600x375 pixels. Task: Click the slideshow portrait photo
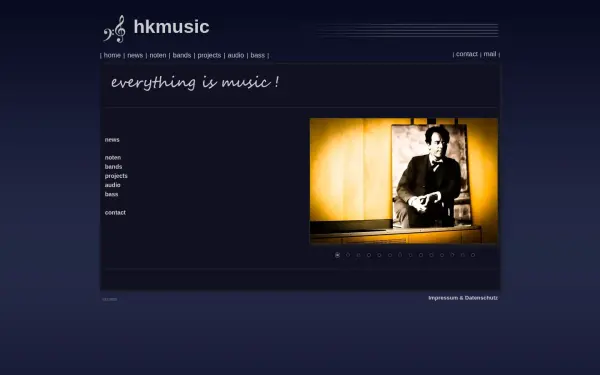click(404, 181)
